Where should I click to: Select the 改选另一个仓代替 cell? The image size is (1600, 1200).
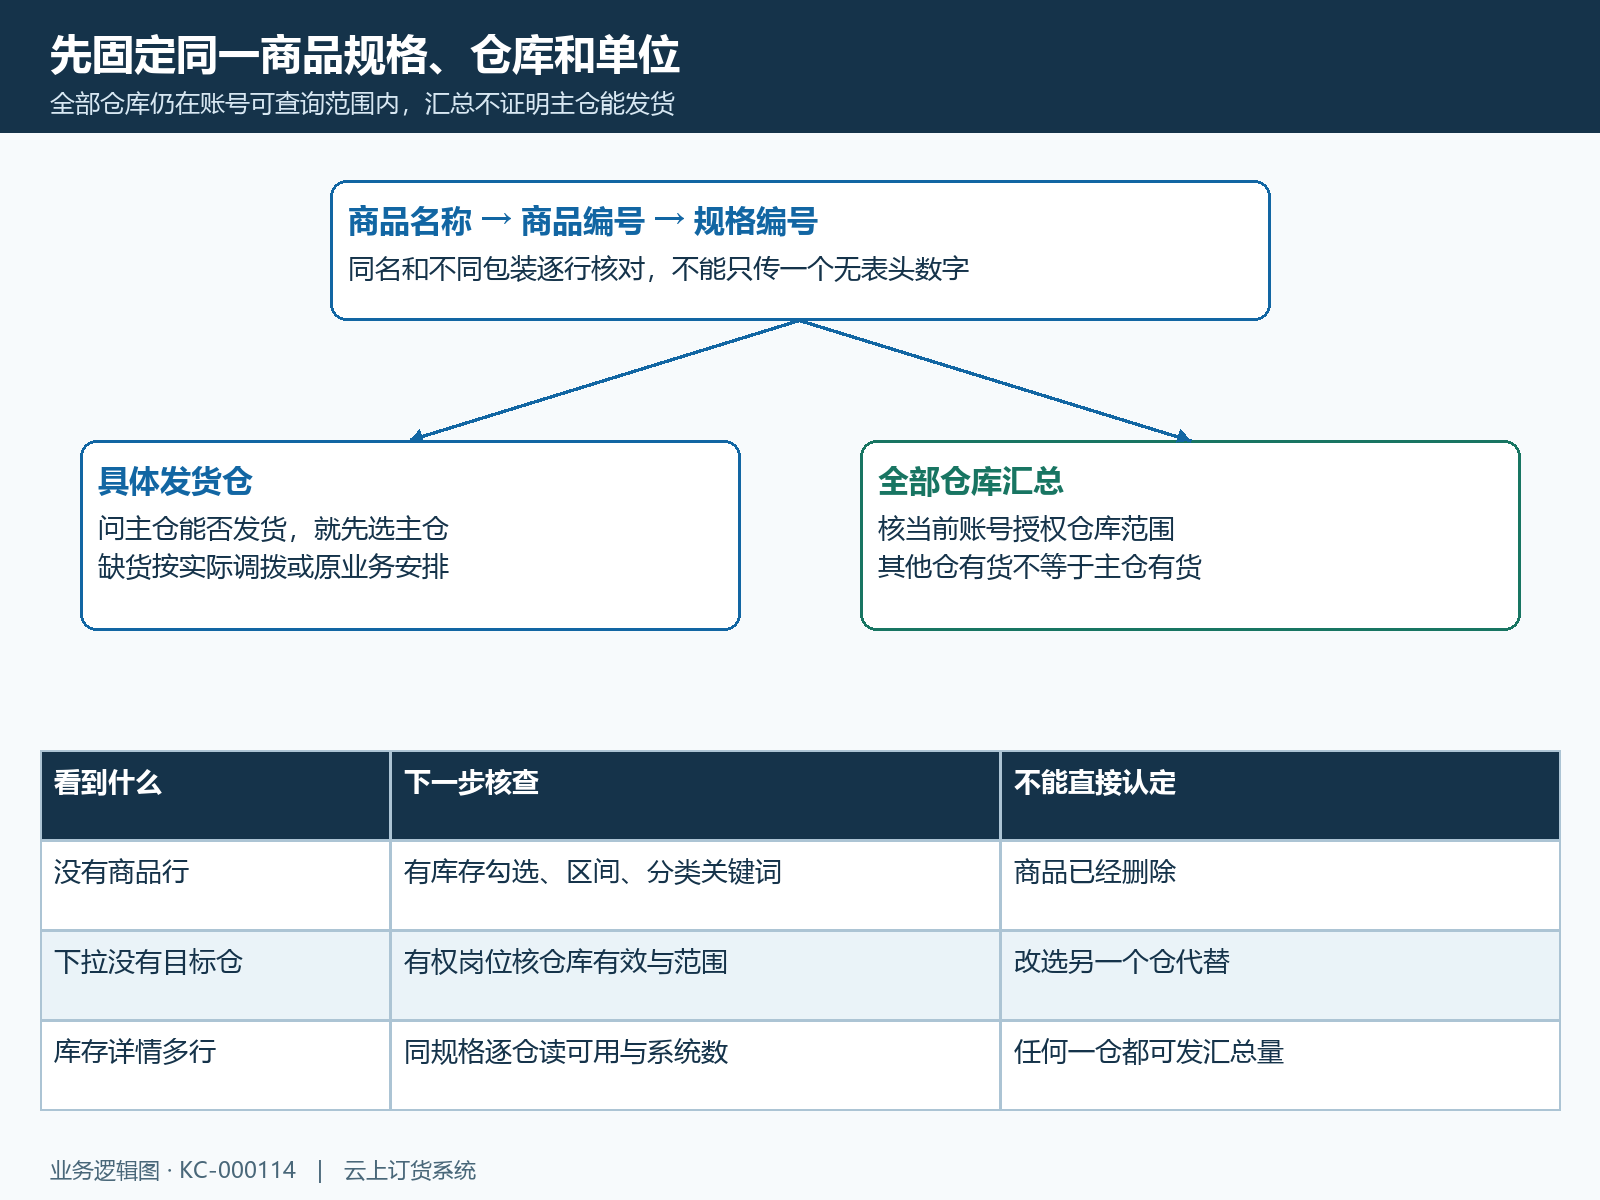(x=1280, y=976)
